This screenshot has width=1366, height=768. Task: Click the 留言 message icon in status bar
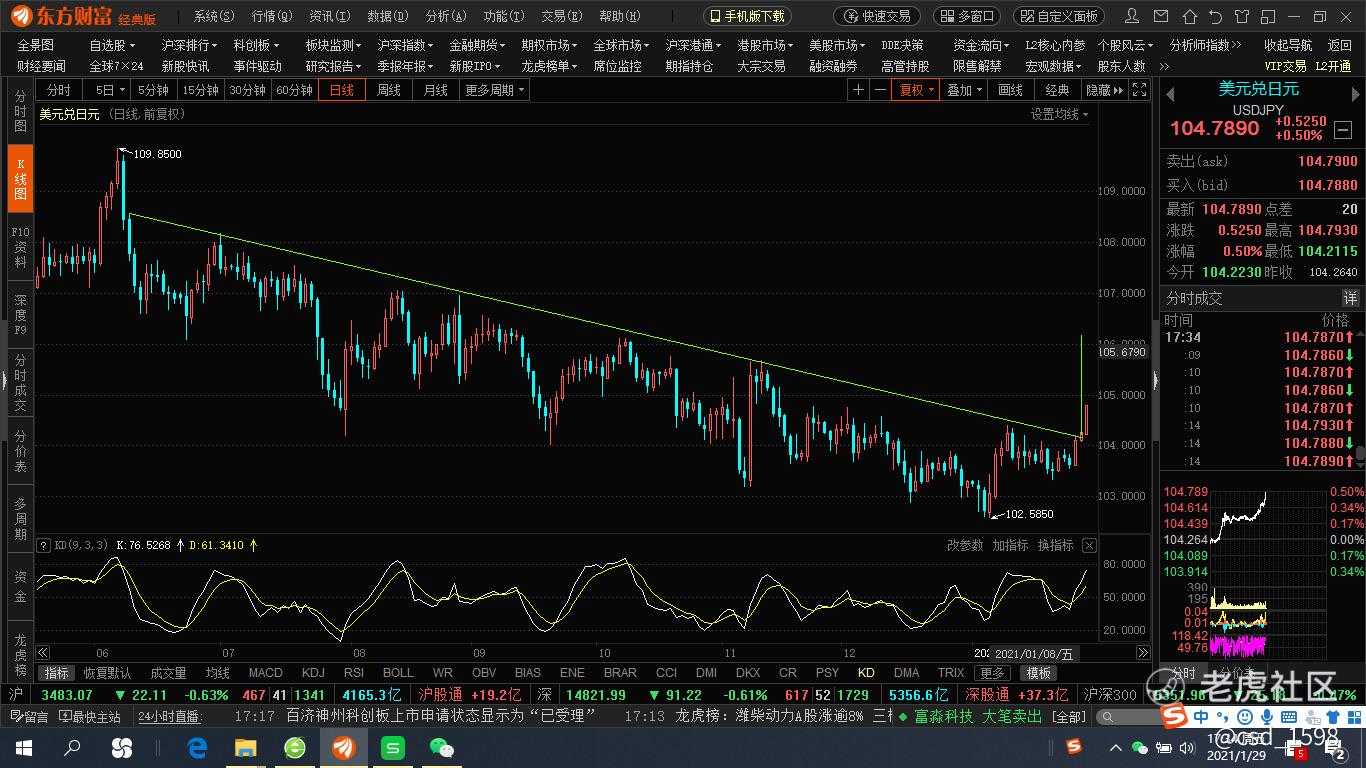(x=28, y=717)
